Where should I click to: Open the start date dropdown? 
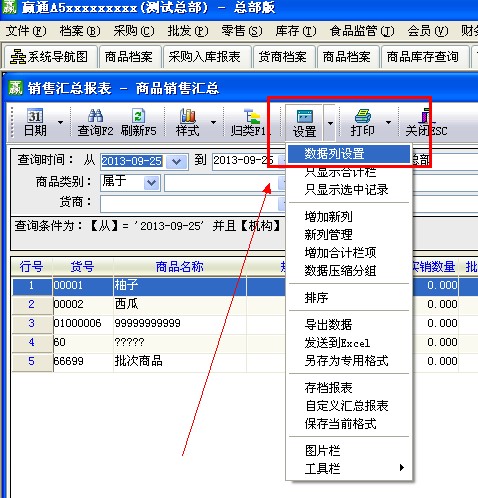click(176, 162)
